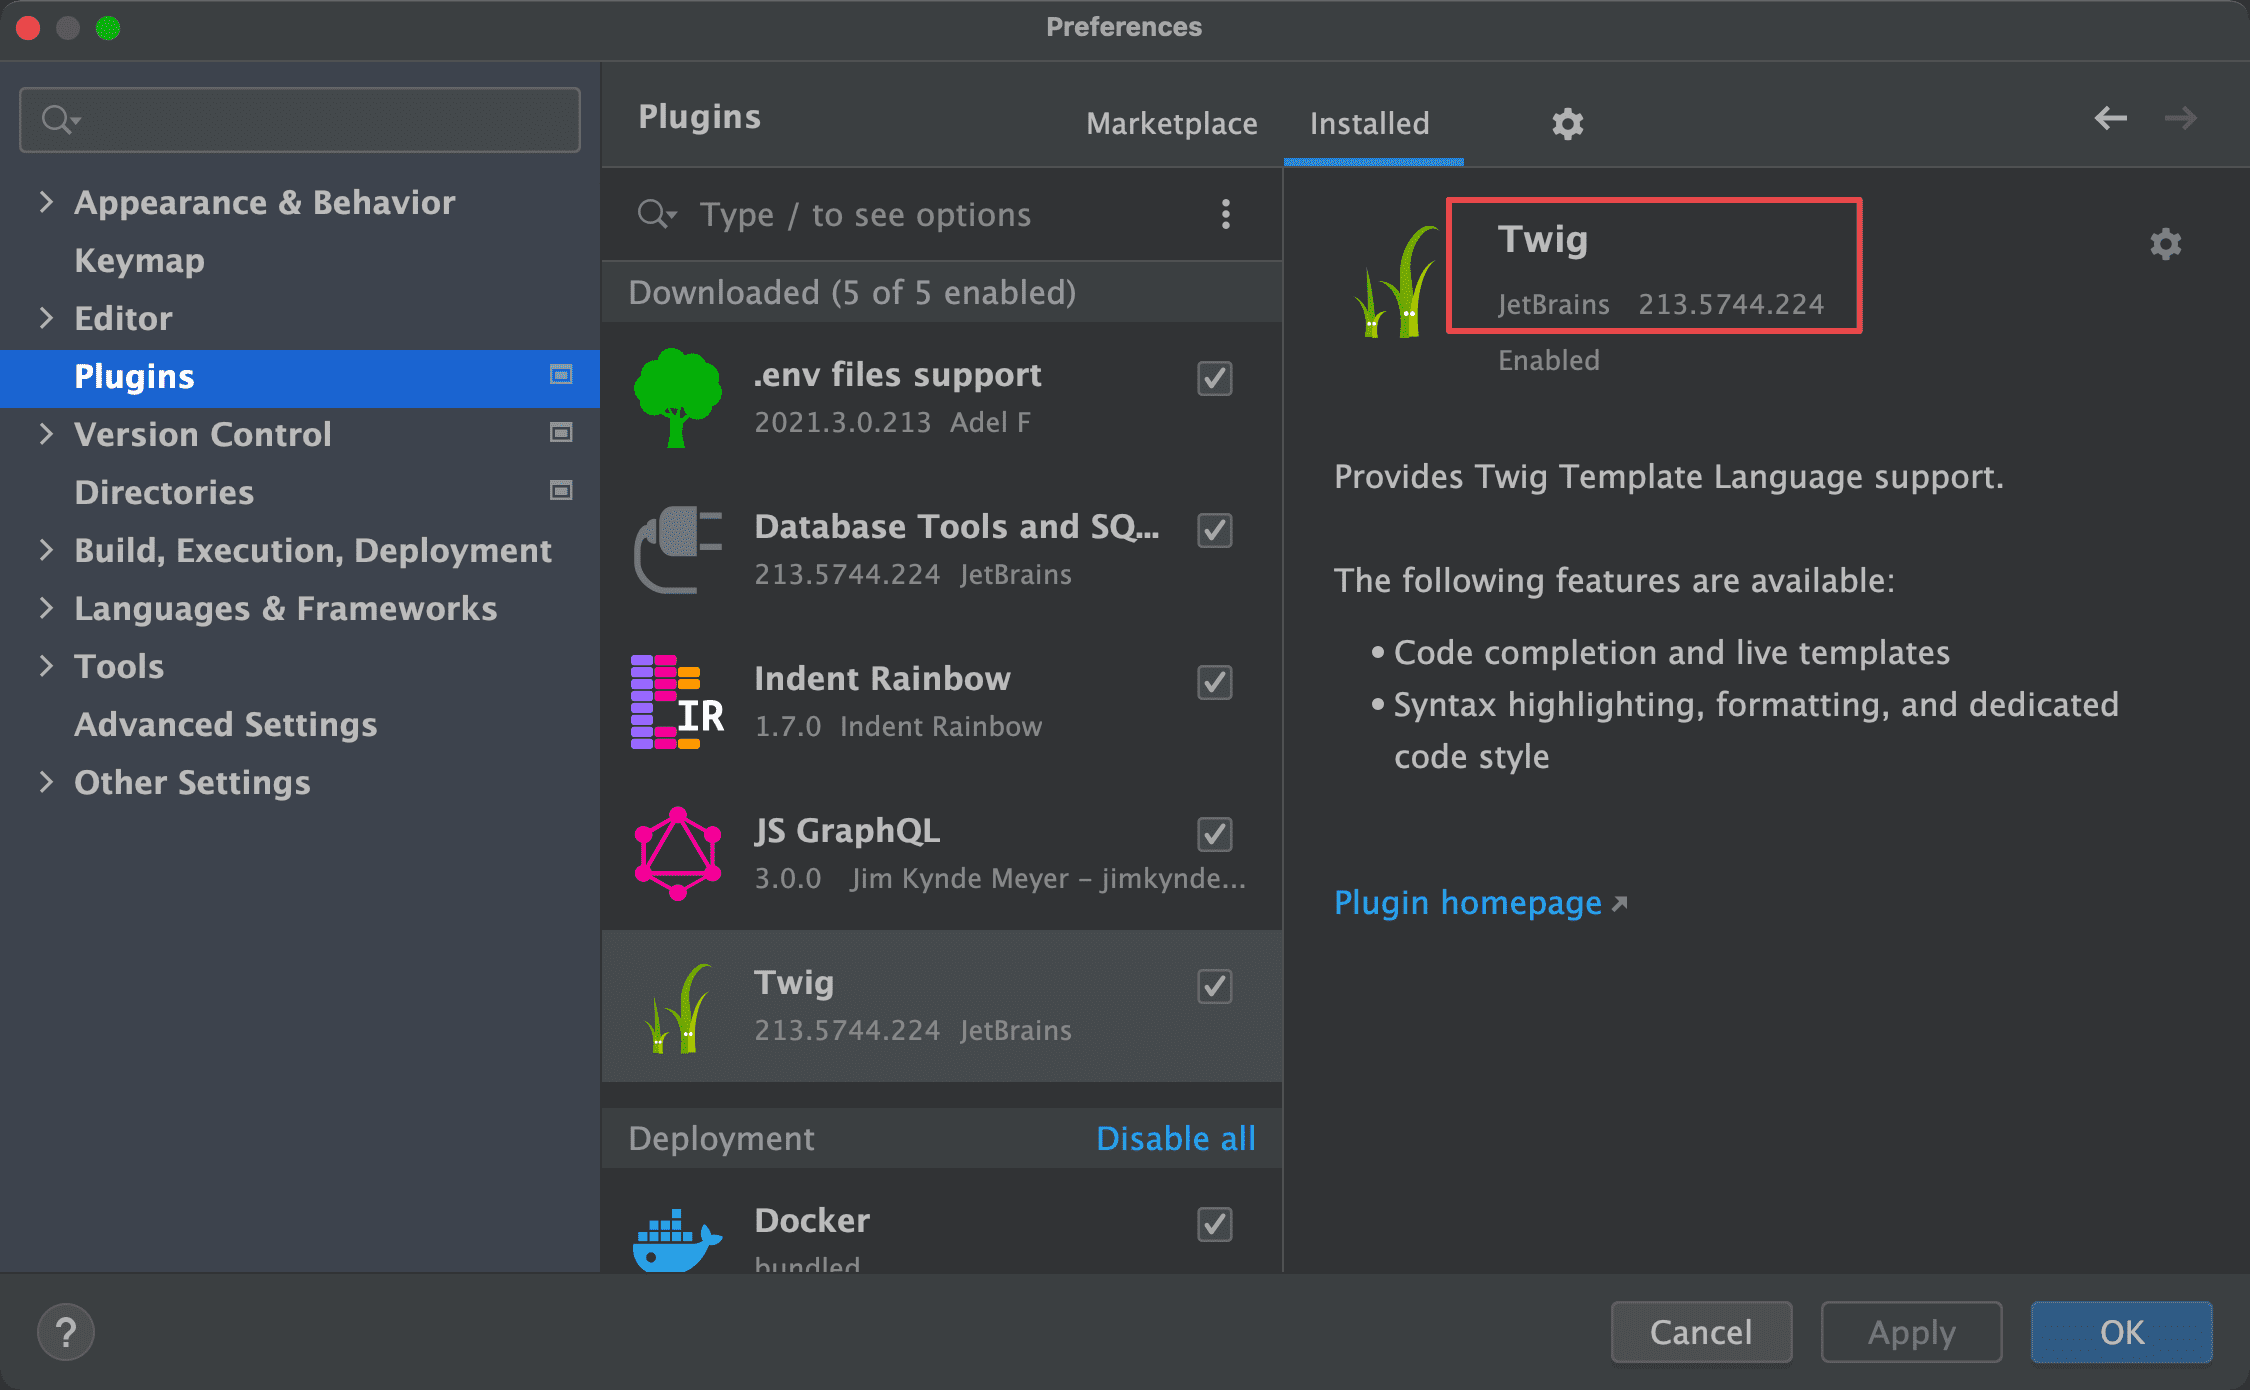Select the Indent Rainbow plugin row

click(942, 702)
